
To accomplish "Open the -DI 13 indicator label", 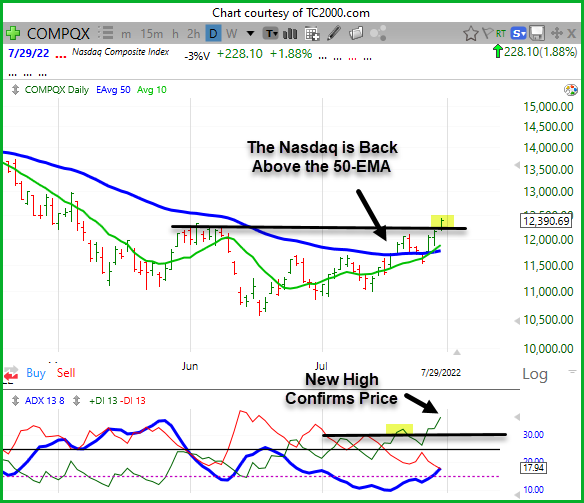I will (x=133, y=401).
